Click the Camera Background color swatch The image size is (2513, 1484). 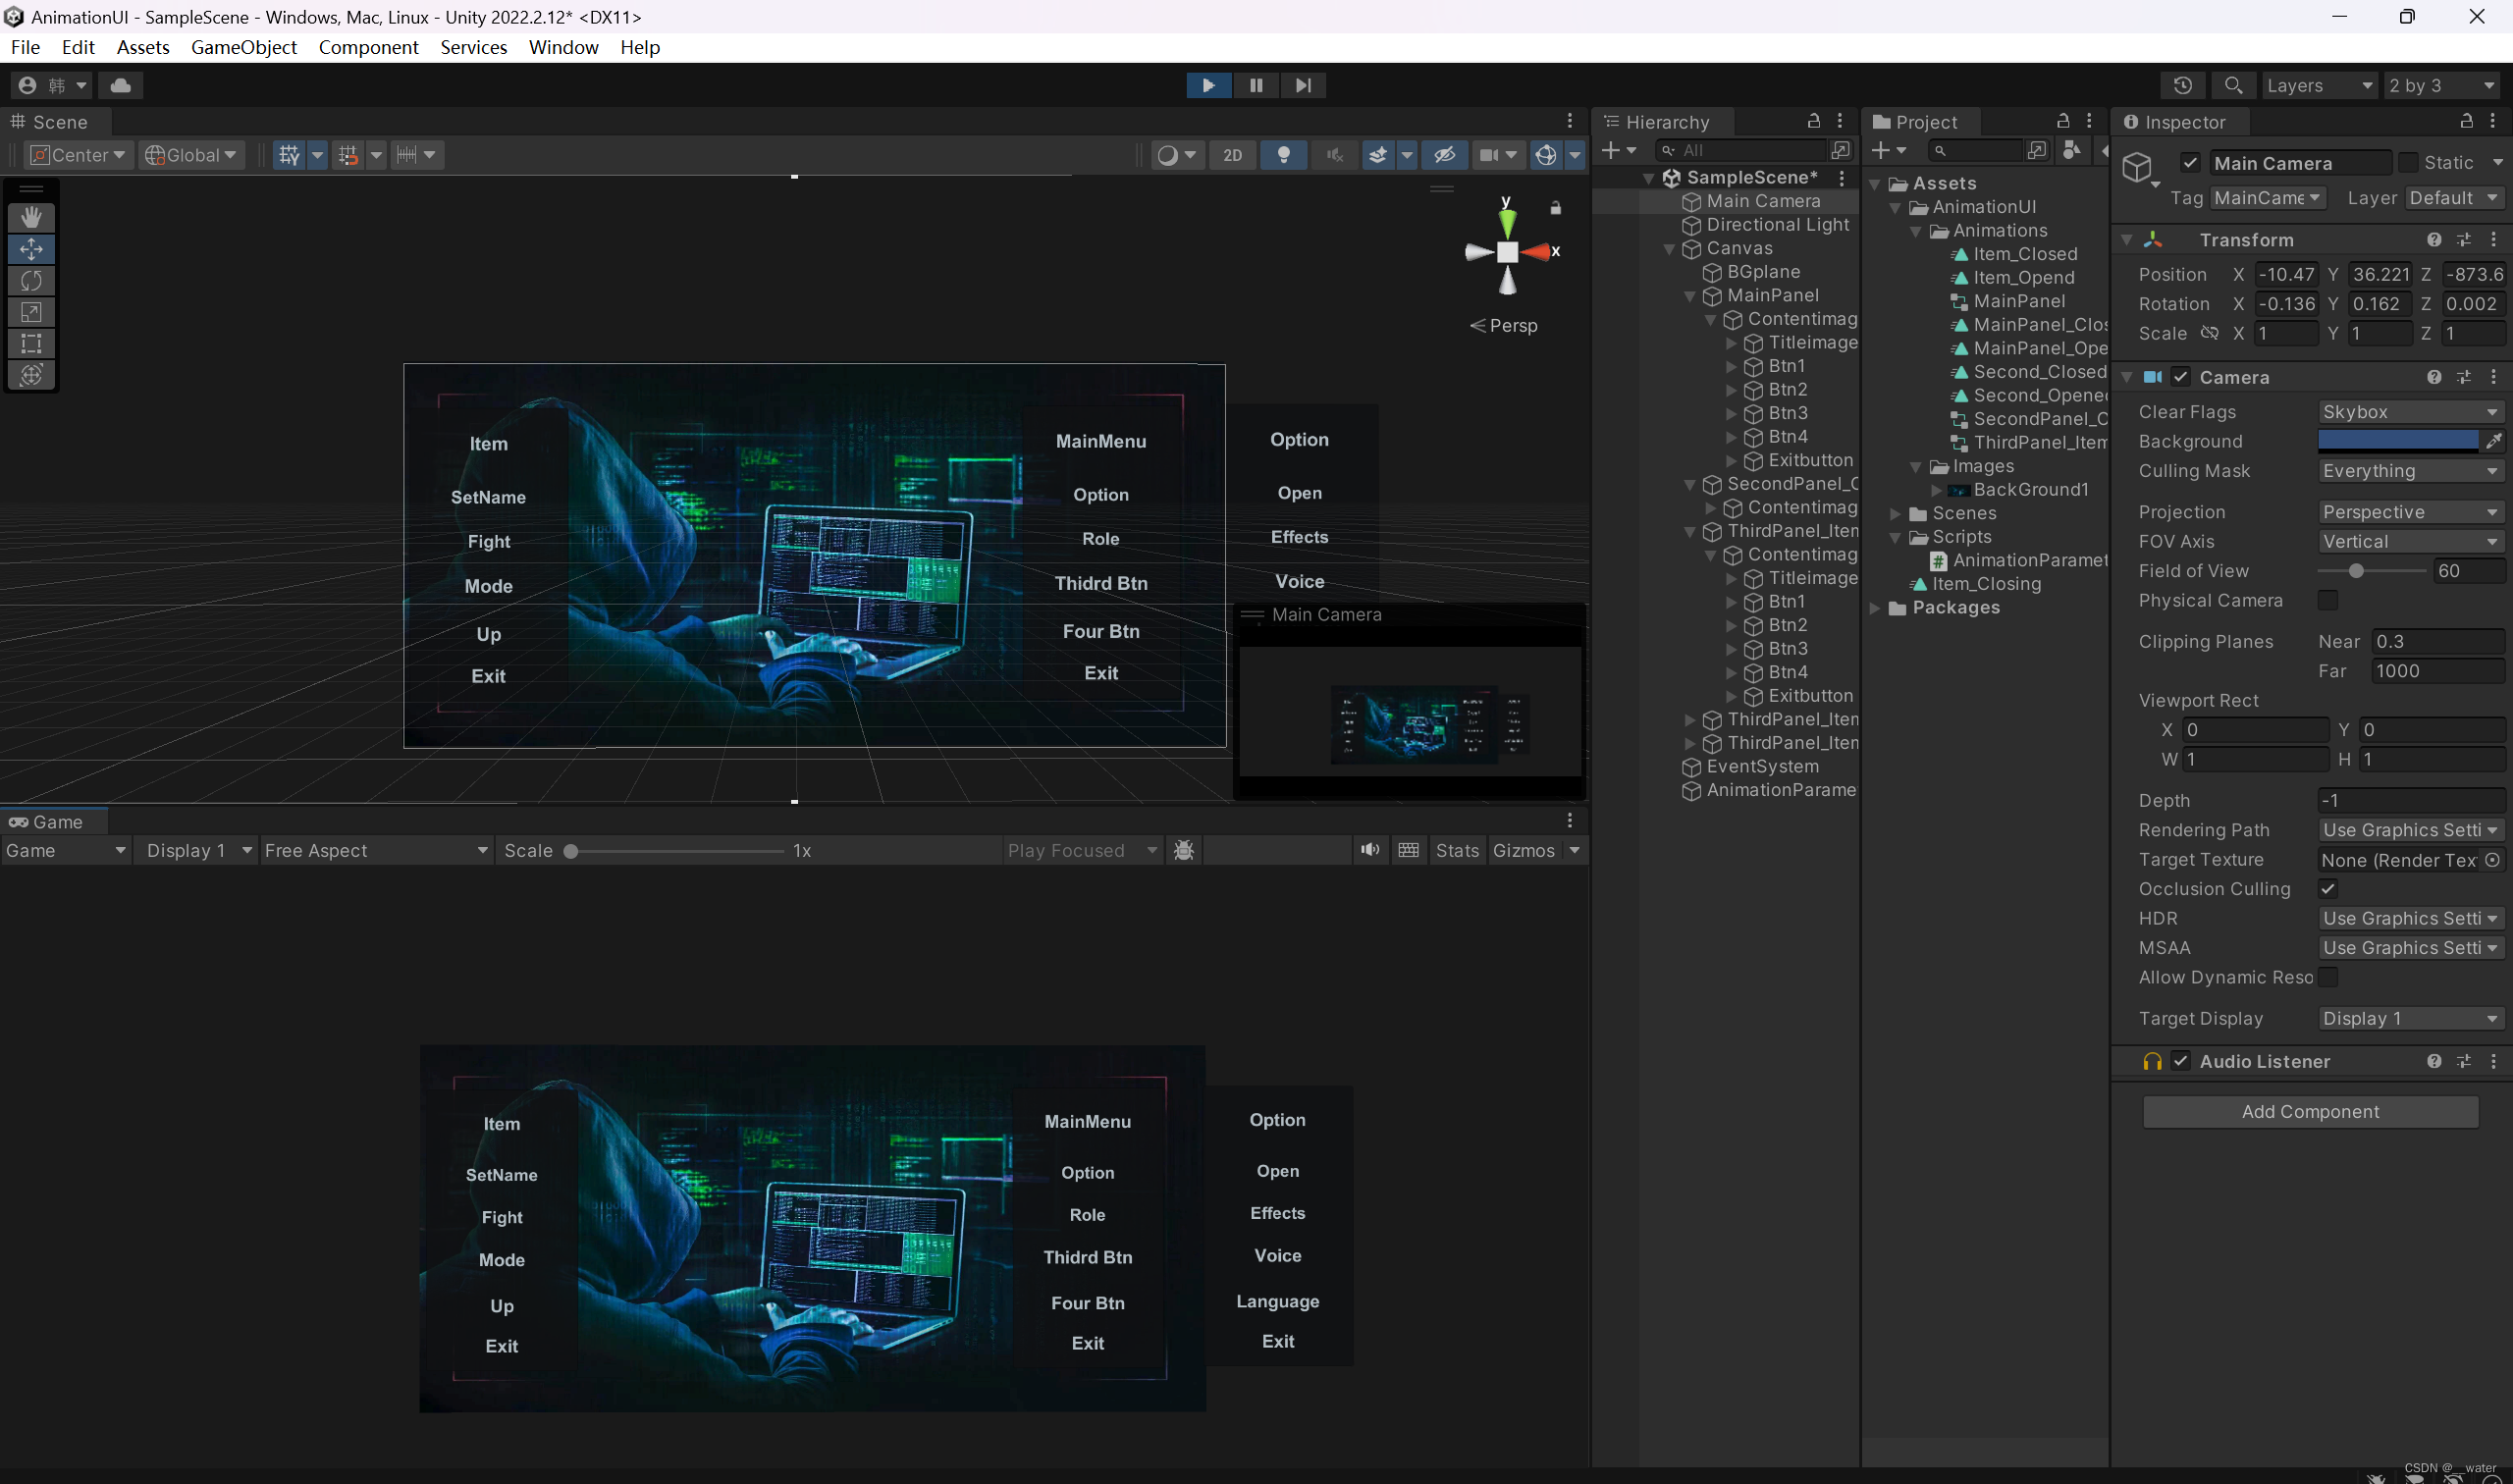point(2397,441)
